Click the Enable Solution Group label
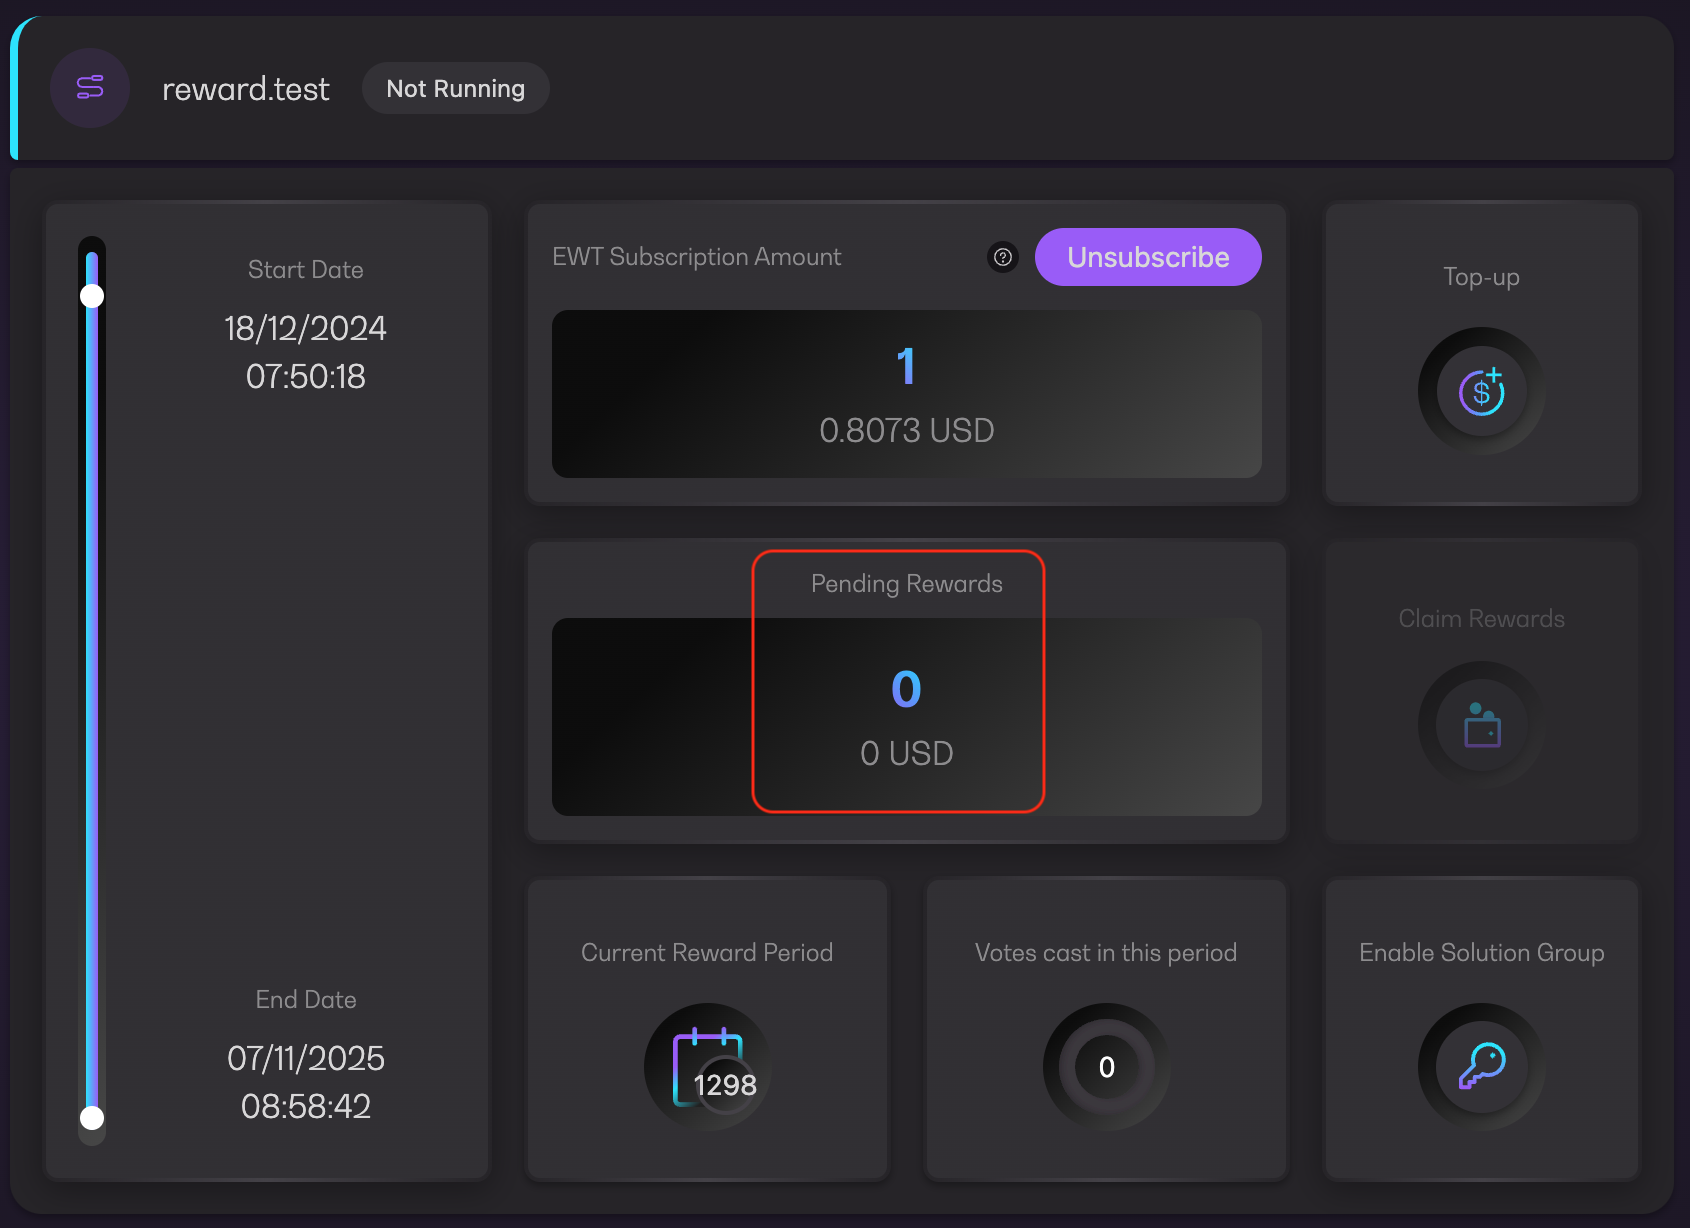This screenshot has width=1690, height=1228. [x=1481, y=953]
